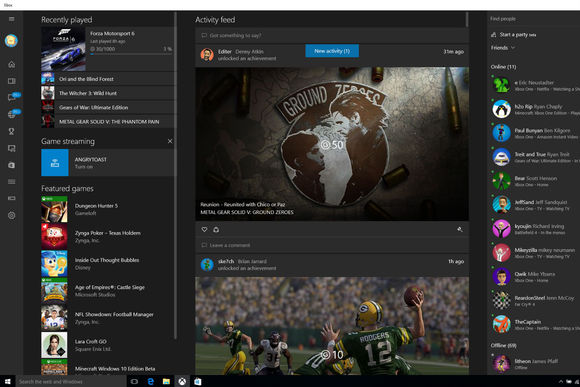Open File Explorer from taskbar

point(166,381)
